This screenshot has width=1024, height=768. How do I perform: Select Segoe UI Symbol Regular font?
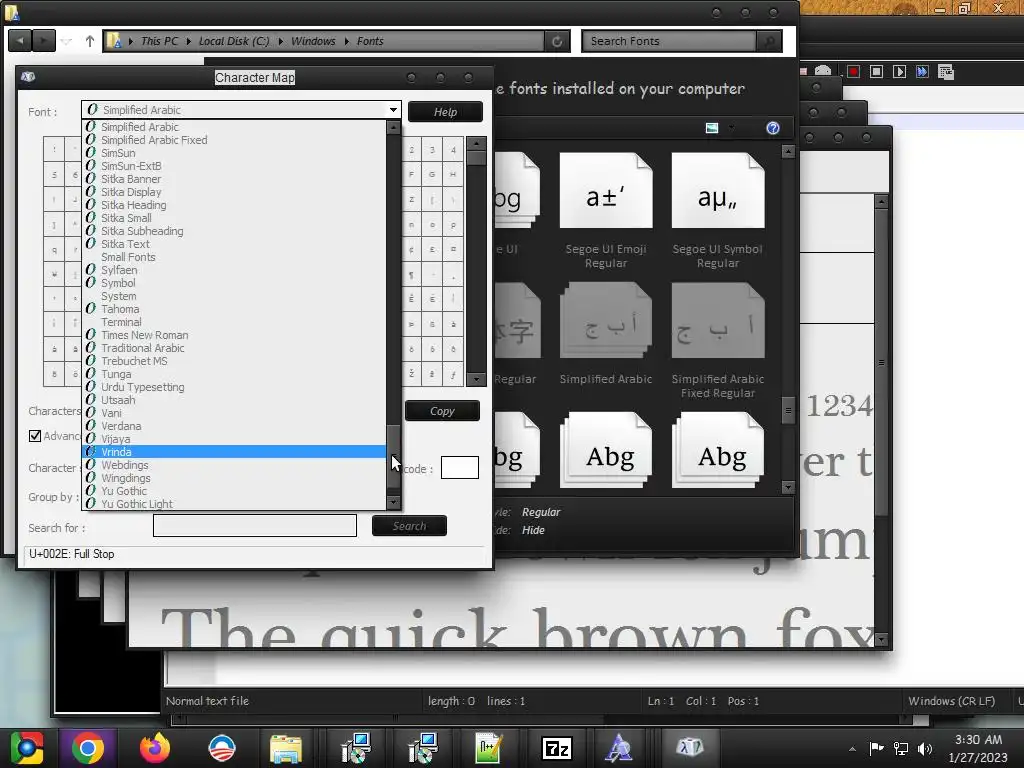point(717,210)
